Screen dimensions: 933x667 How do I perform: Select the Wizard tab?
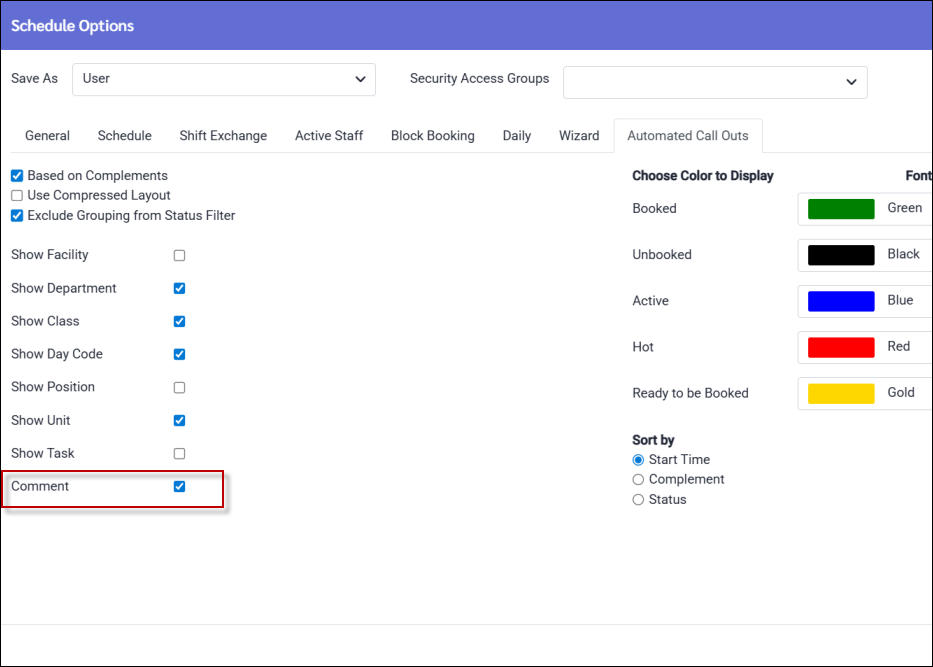[579, 136]
